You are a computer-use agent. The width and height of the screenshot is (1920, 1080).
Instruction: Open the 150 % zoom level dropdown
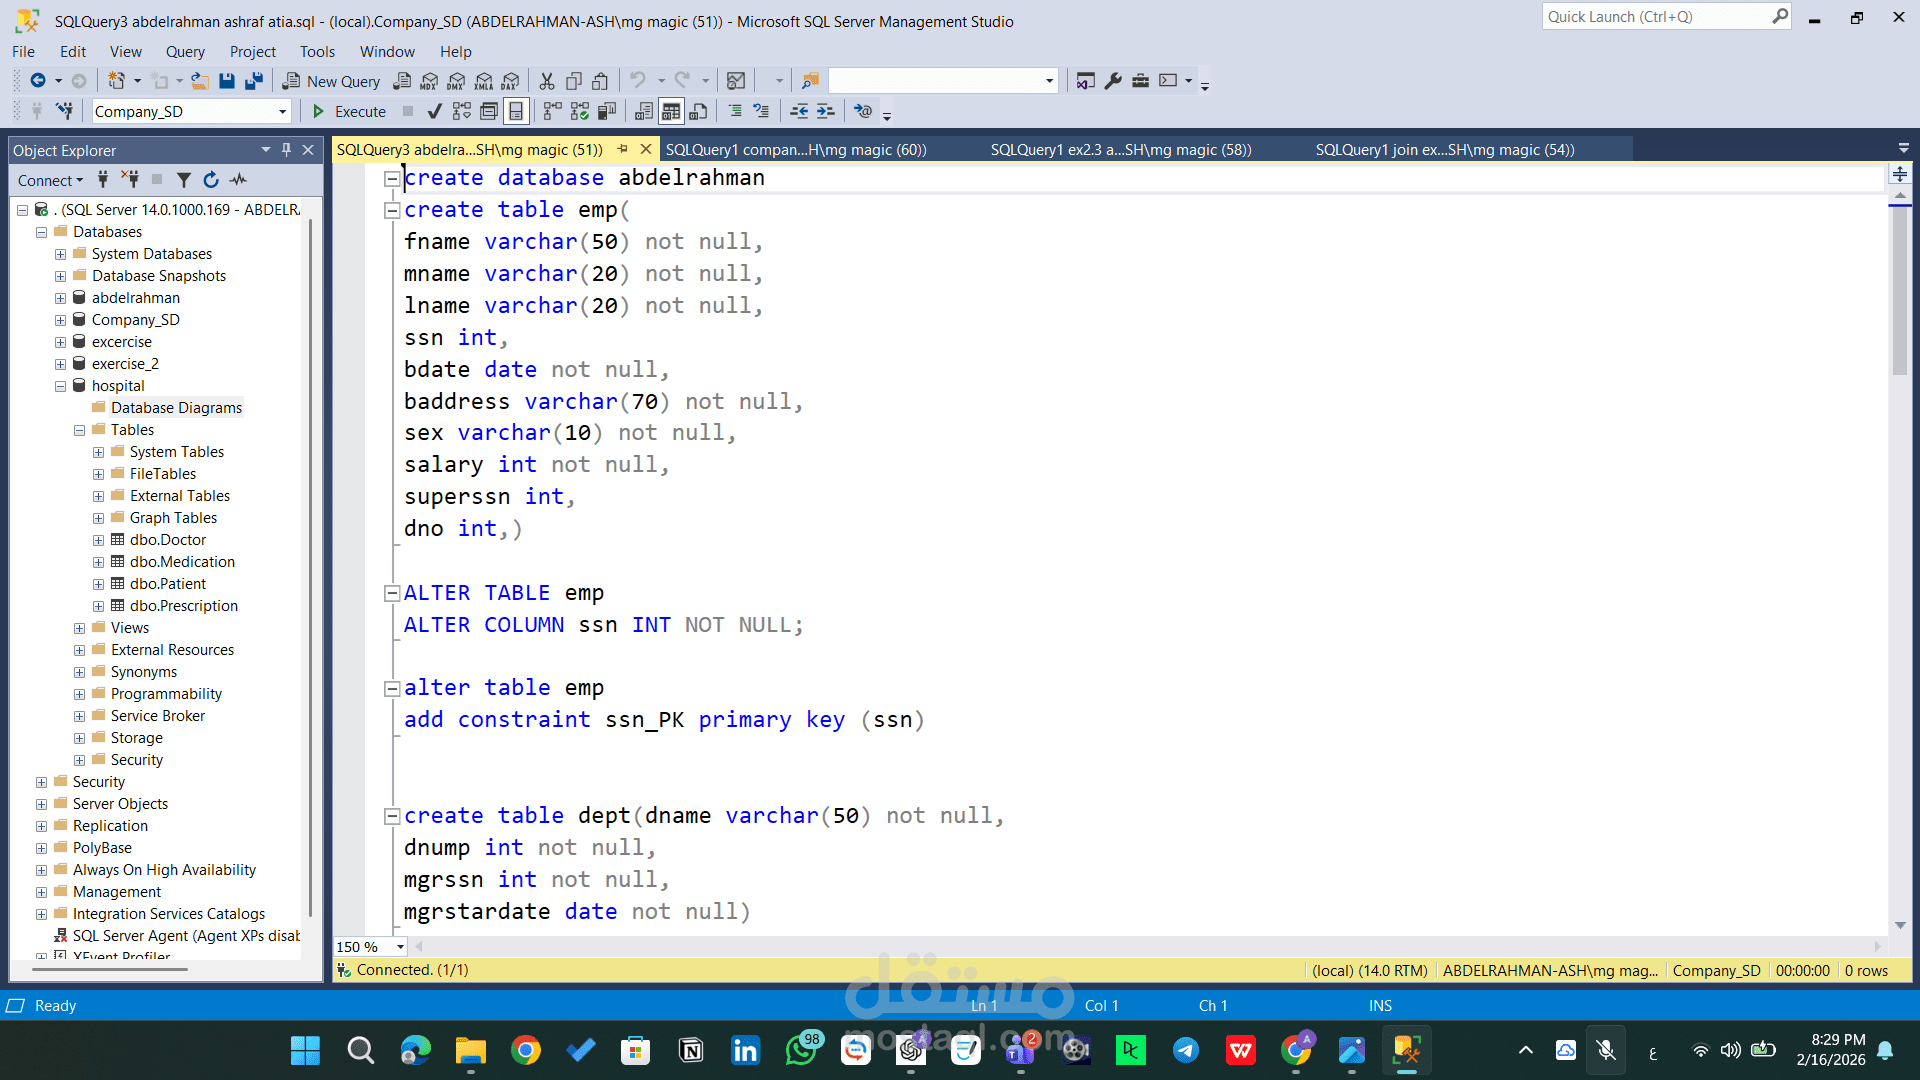point(400,946)
